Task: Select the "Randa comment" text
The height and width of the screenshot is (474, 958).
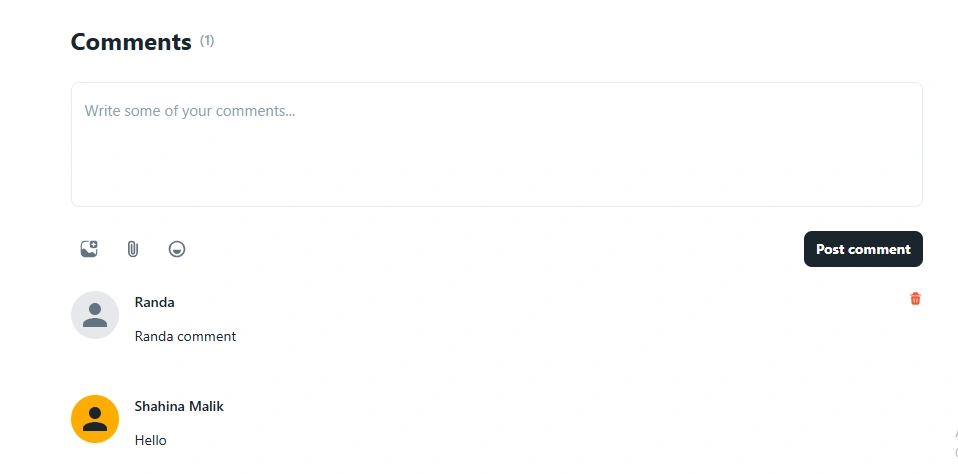Action: click(x=185, y=337)
